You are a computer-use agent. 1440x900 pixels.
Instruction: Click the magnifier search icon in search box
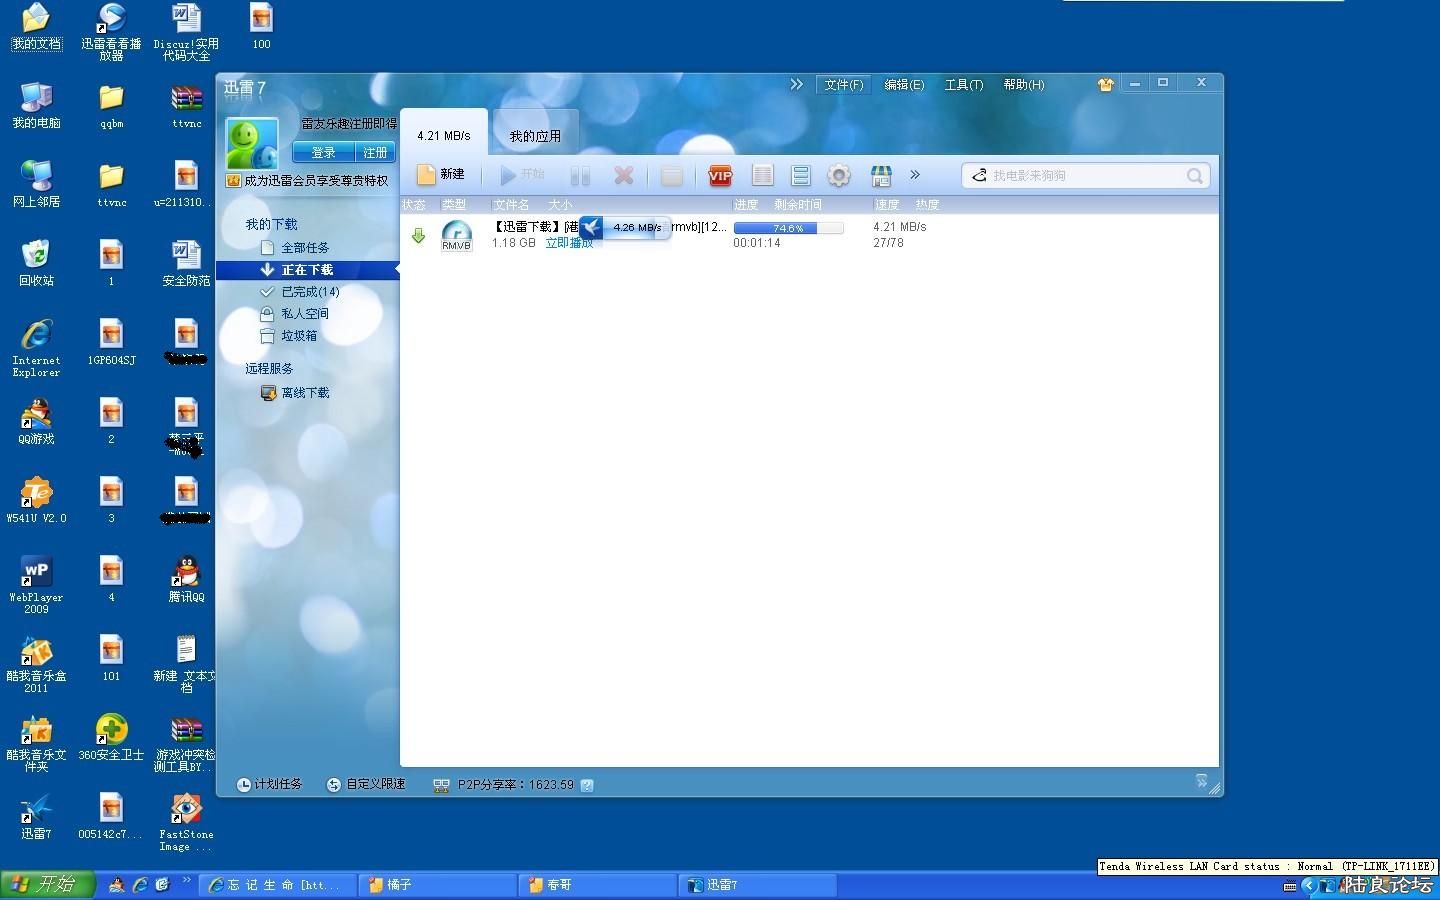coord(1194,176)
